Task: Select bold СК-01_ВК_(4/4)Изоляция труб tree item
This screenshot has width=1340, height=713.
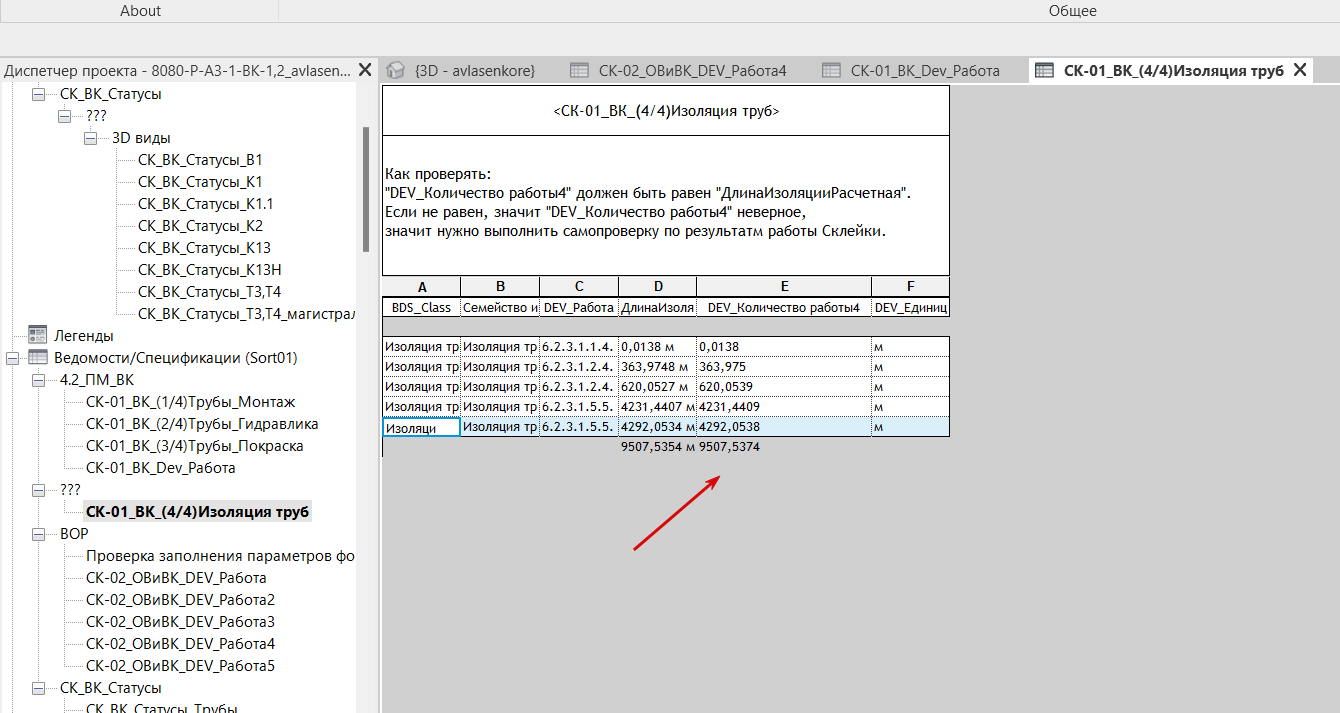Action: [x=197, y=512]
